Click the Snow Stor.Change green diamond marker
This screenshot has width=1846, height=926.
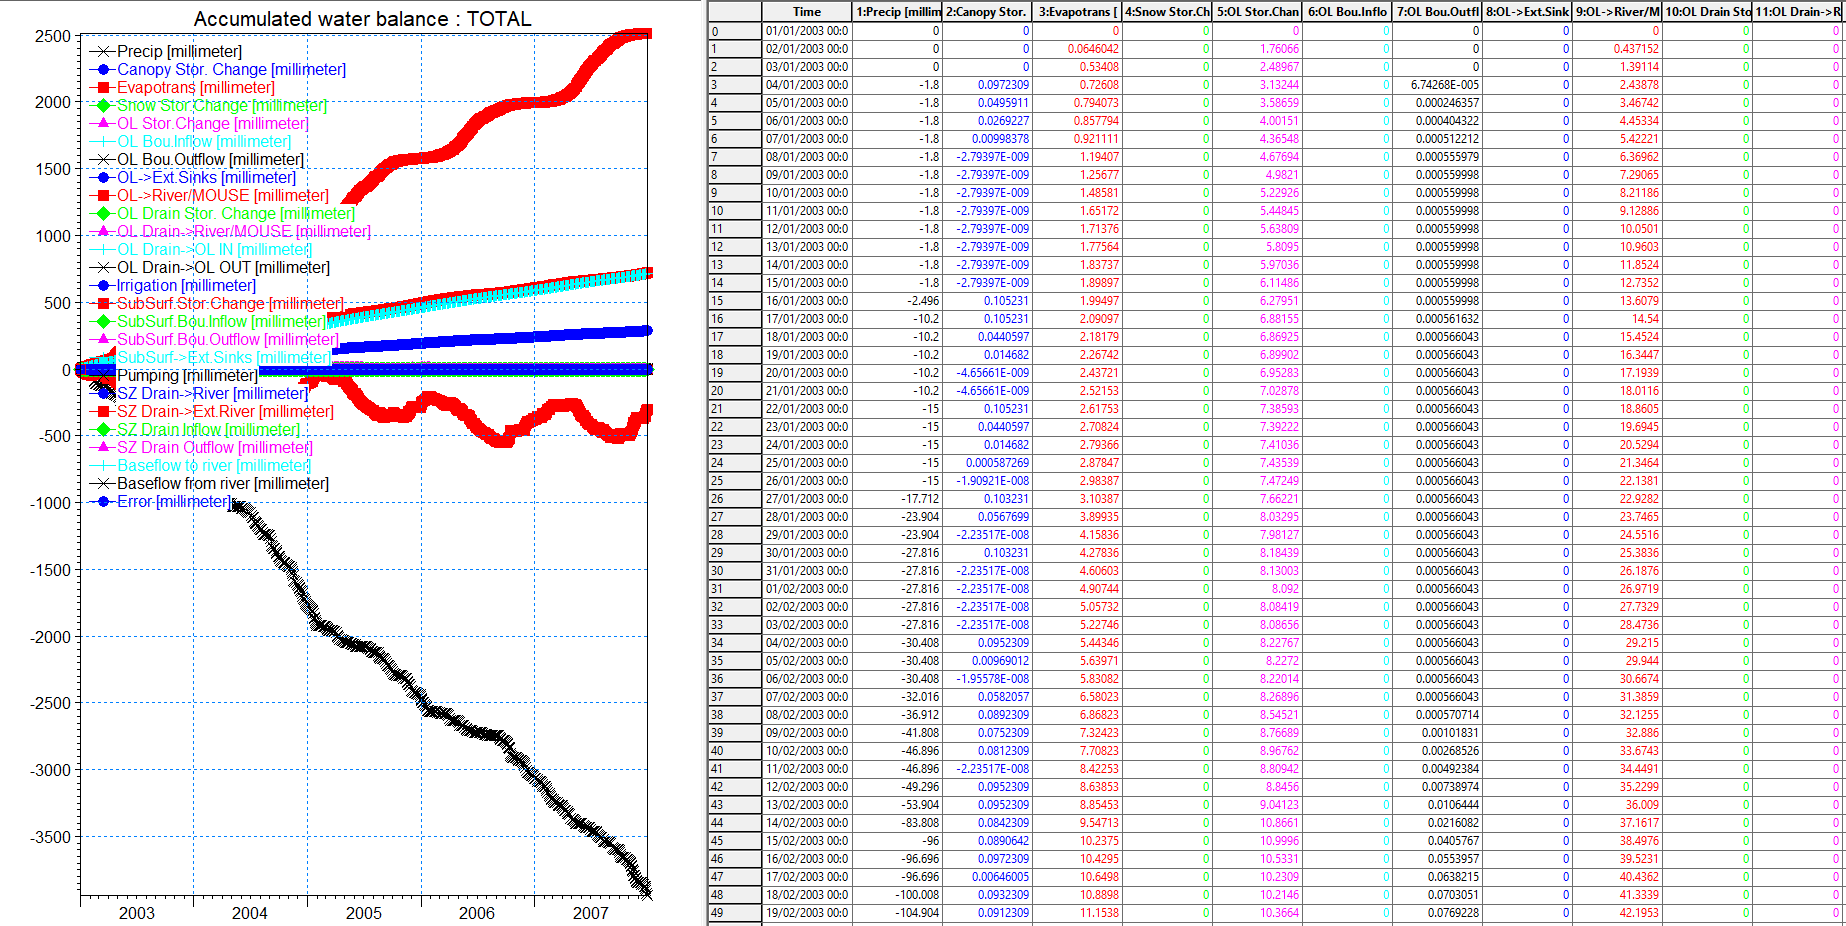(x=102, y=105)
